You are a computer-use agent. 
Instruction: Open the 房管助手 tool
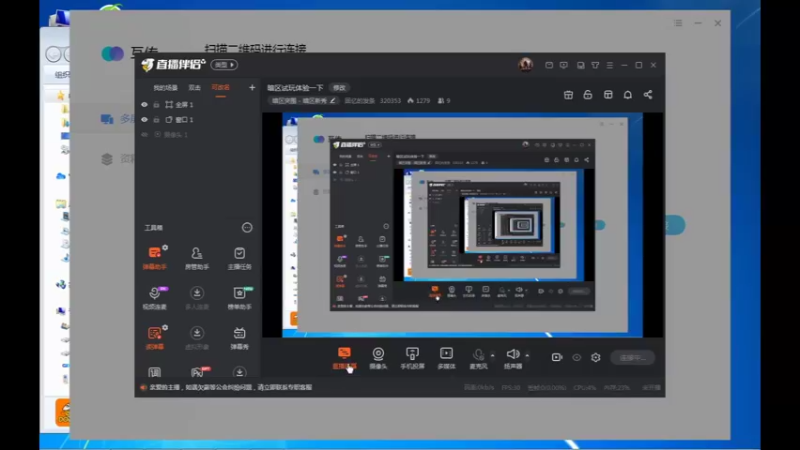pyautogui.click(x=197, y=258)
